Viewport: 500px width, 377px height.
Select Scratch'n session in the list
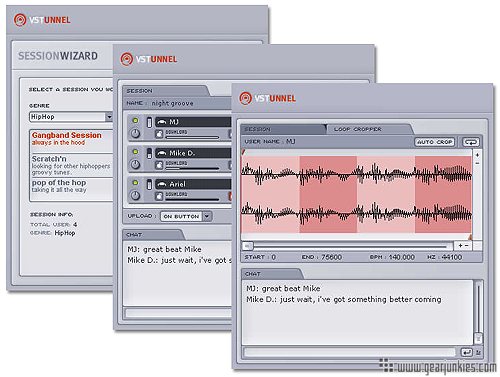(71, 165)
